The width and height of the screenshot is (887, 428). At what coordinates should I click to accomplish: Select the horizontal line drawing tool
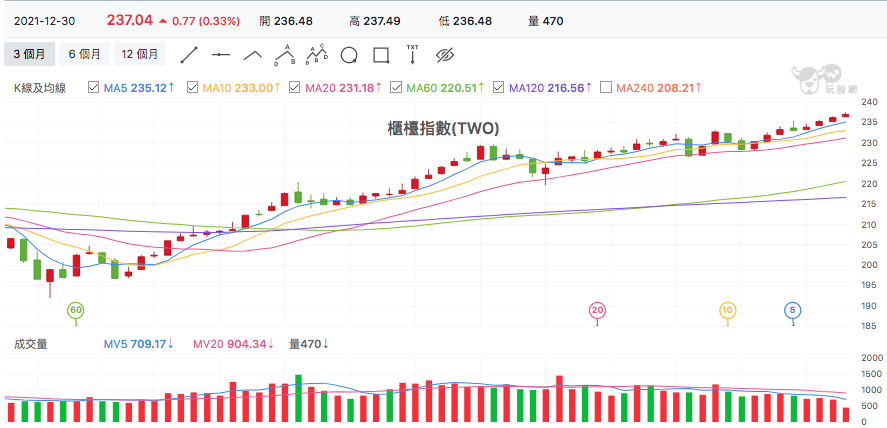point(221,55)
